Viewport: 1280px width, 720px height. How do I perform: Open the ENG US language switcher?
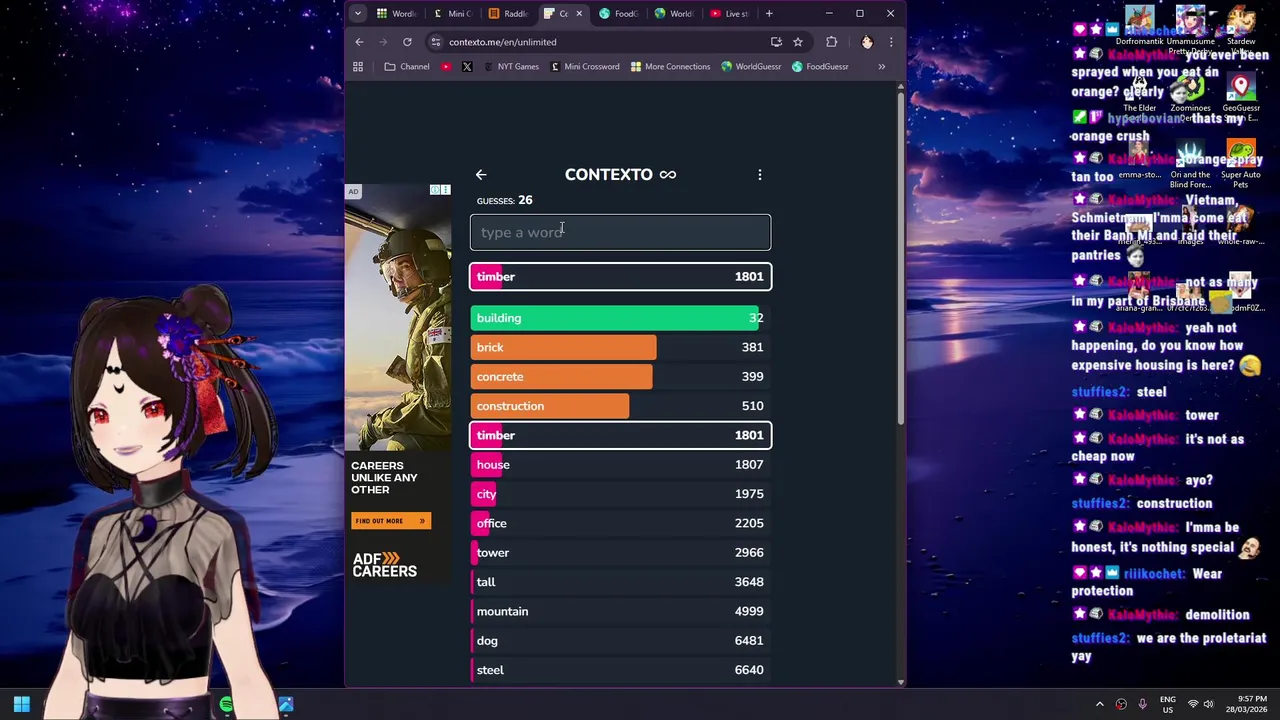coord(1168,705)
